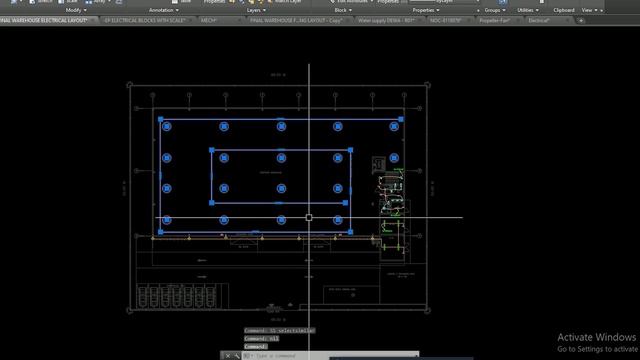Open the Layer Properties manager
640x360 pixels.
215,2
